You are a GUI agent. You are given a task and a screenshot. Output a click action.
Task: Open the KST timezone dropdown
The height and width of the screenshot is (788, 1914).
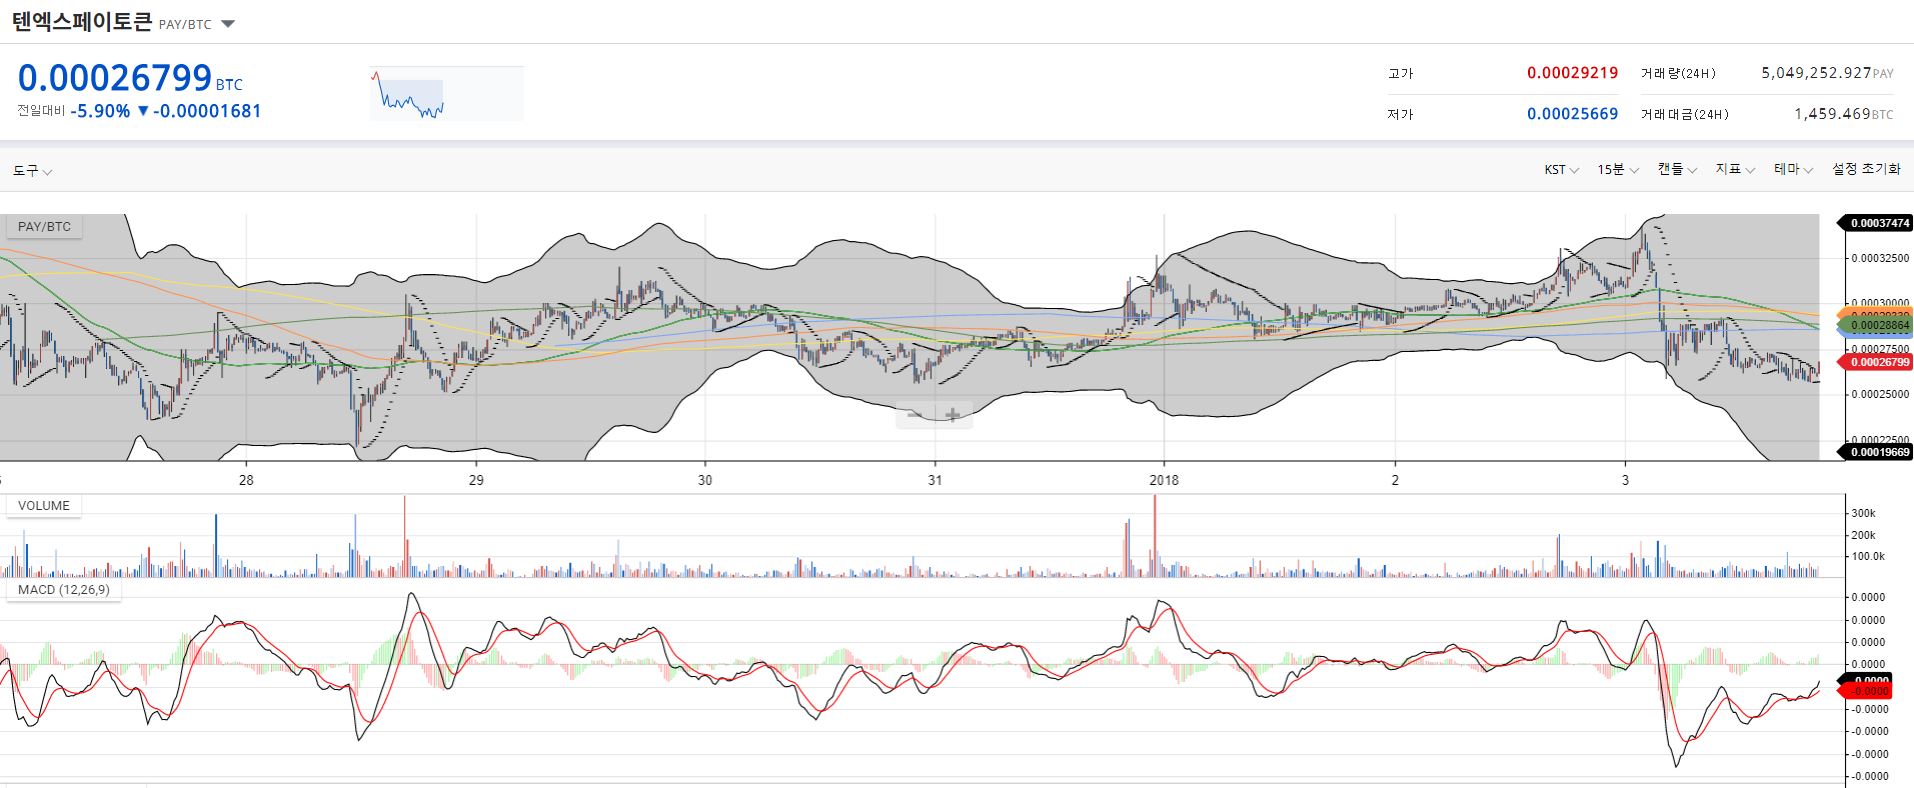[1561, 170]
